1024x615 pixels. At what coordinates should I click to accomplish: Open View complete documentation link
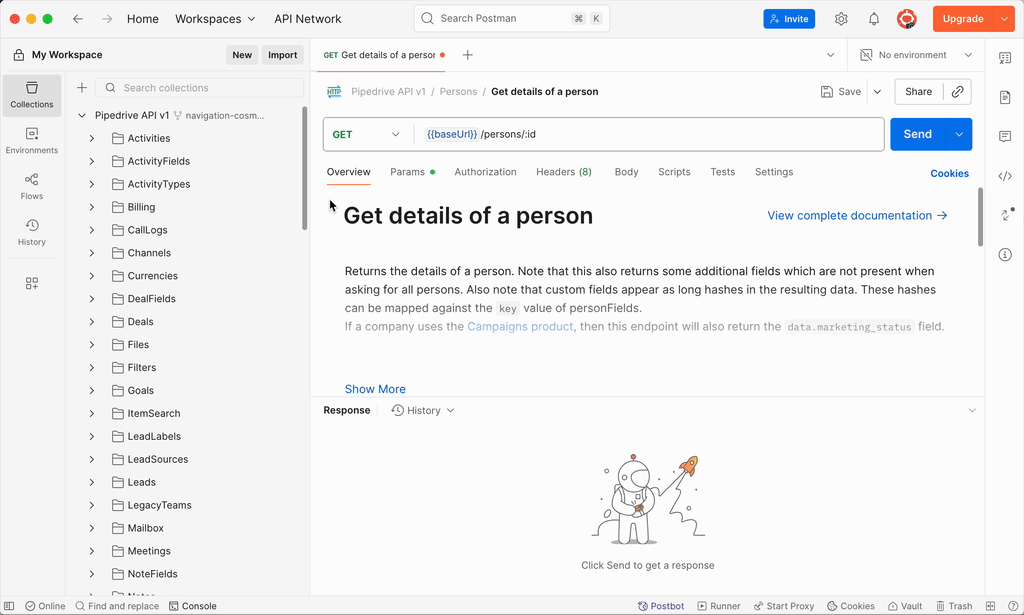857,215
